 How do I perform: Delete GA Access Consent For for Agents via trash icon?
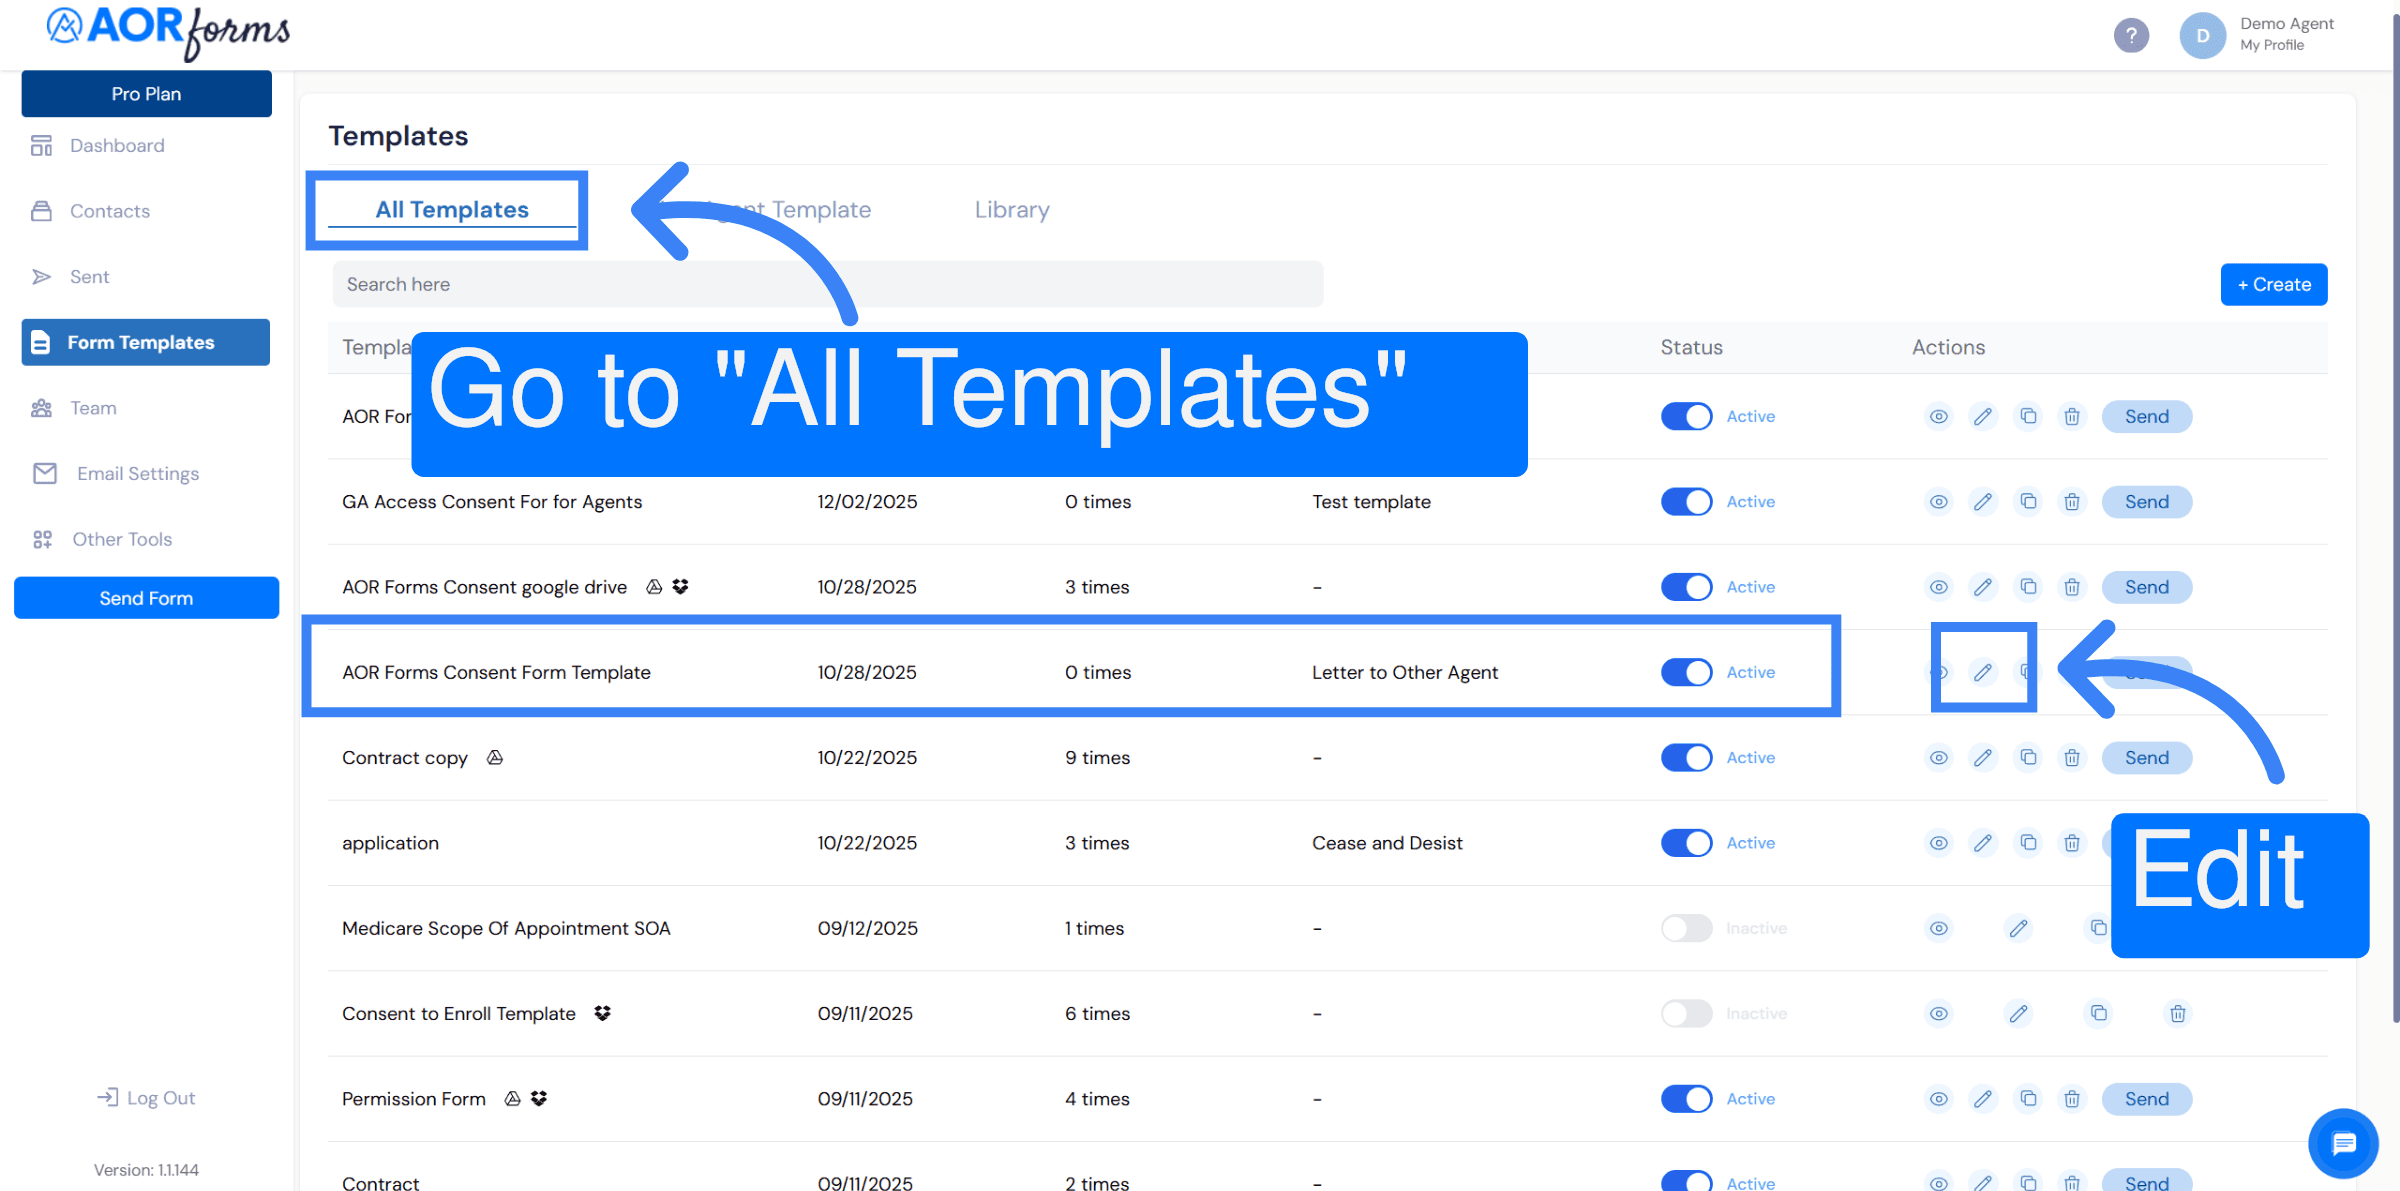pyautogui.click(x=2071, y=501)
